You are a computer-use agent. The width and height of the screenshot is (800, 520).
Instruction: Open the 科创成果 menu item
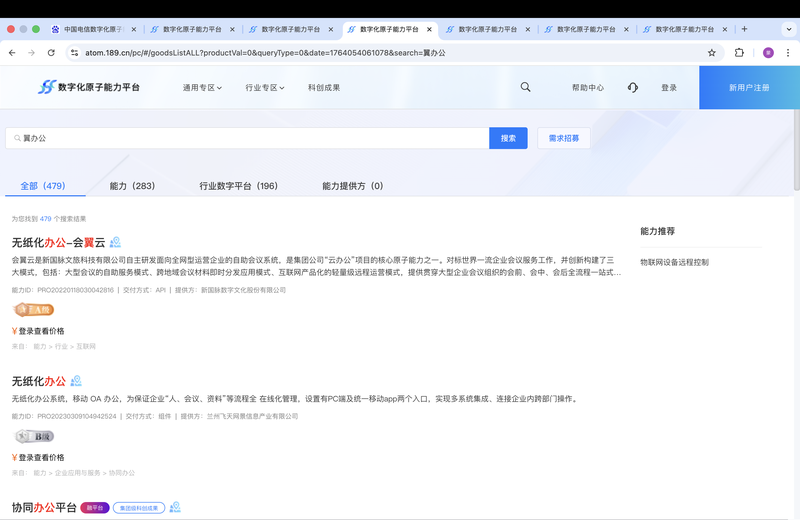[324, 87]
